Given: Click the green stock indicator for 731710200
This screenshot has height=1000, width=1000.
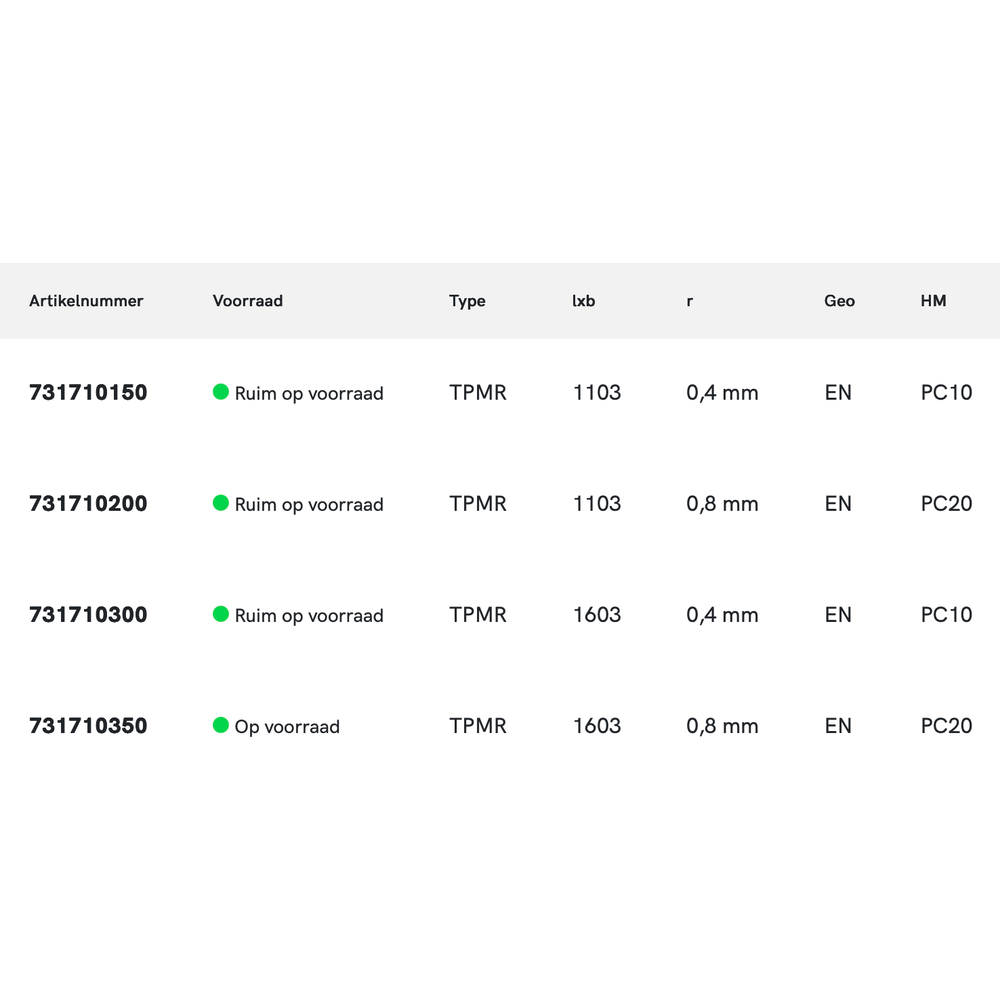Looking at the screenshot, I should click(x=221, y=503).
